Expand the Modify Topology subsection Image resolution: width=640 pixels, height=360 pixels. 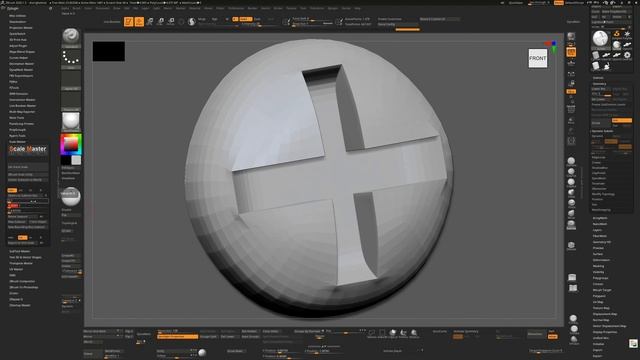pos(603,194)
